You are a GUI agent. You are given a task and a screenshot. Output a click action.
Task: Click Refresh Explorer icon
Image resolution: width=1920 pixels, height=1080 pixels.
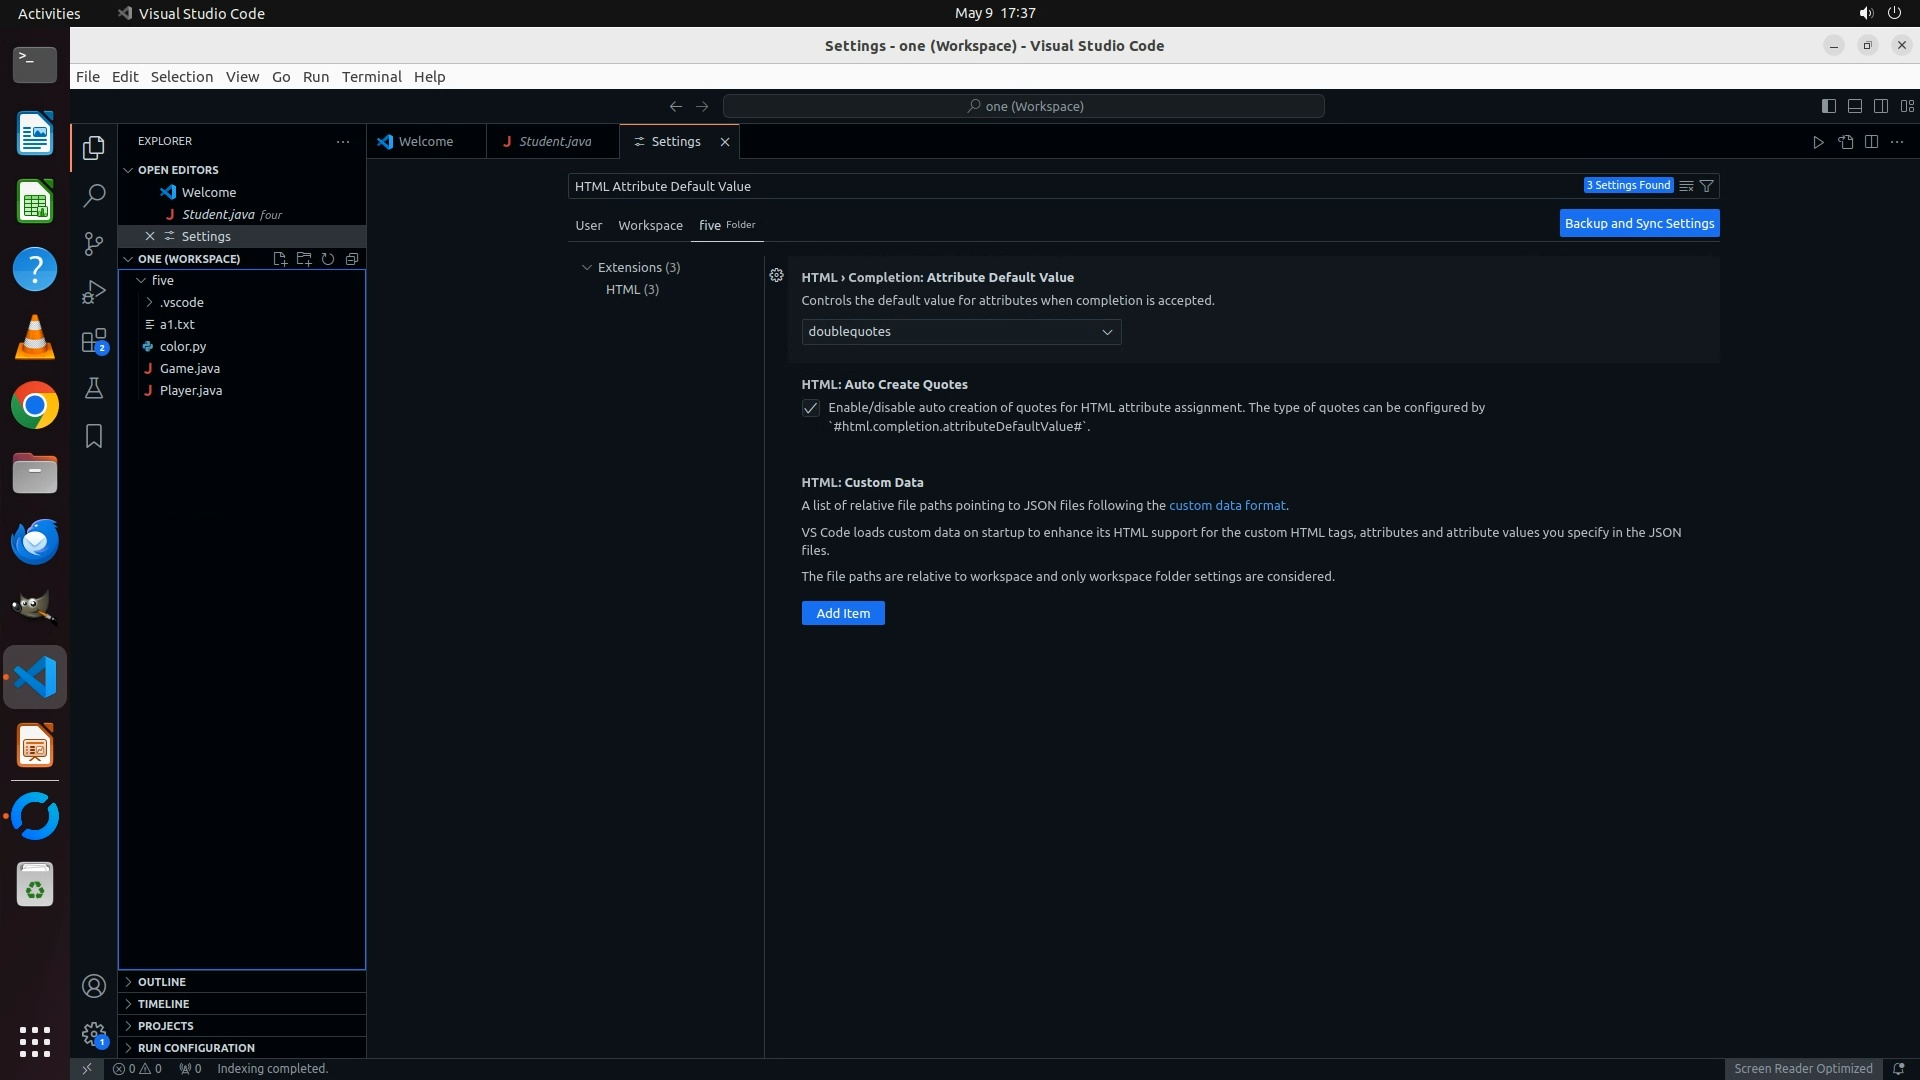point(328,259)
